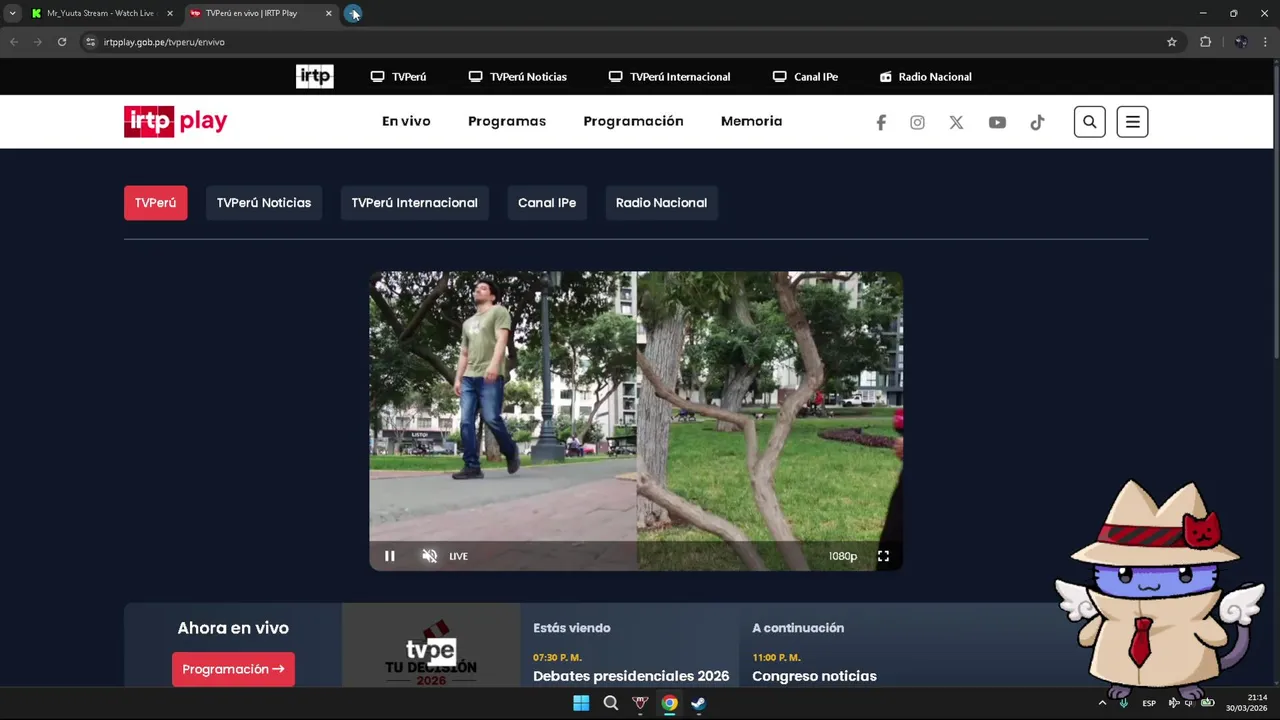Go to Canal IPe in top black bar

[x=805, y=77]
